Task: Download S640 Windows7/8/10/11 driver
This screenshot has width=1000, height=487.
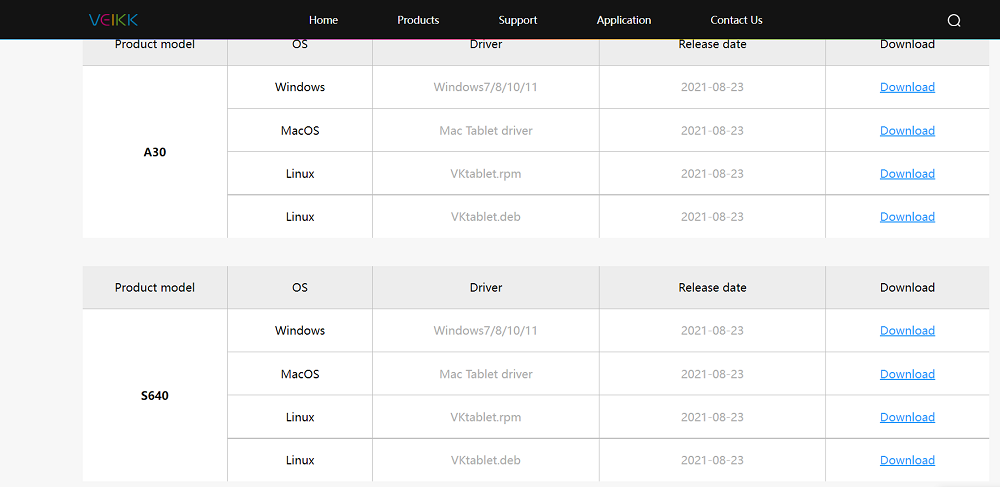Action: pyautogui.click(x=907, y=331)
